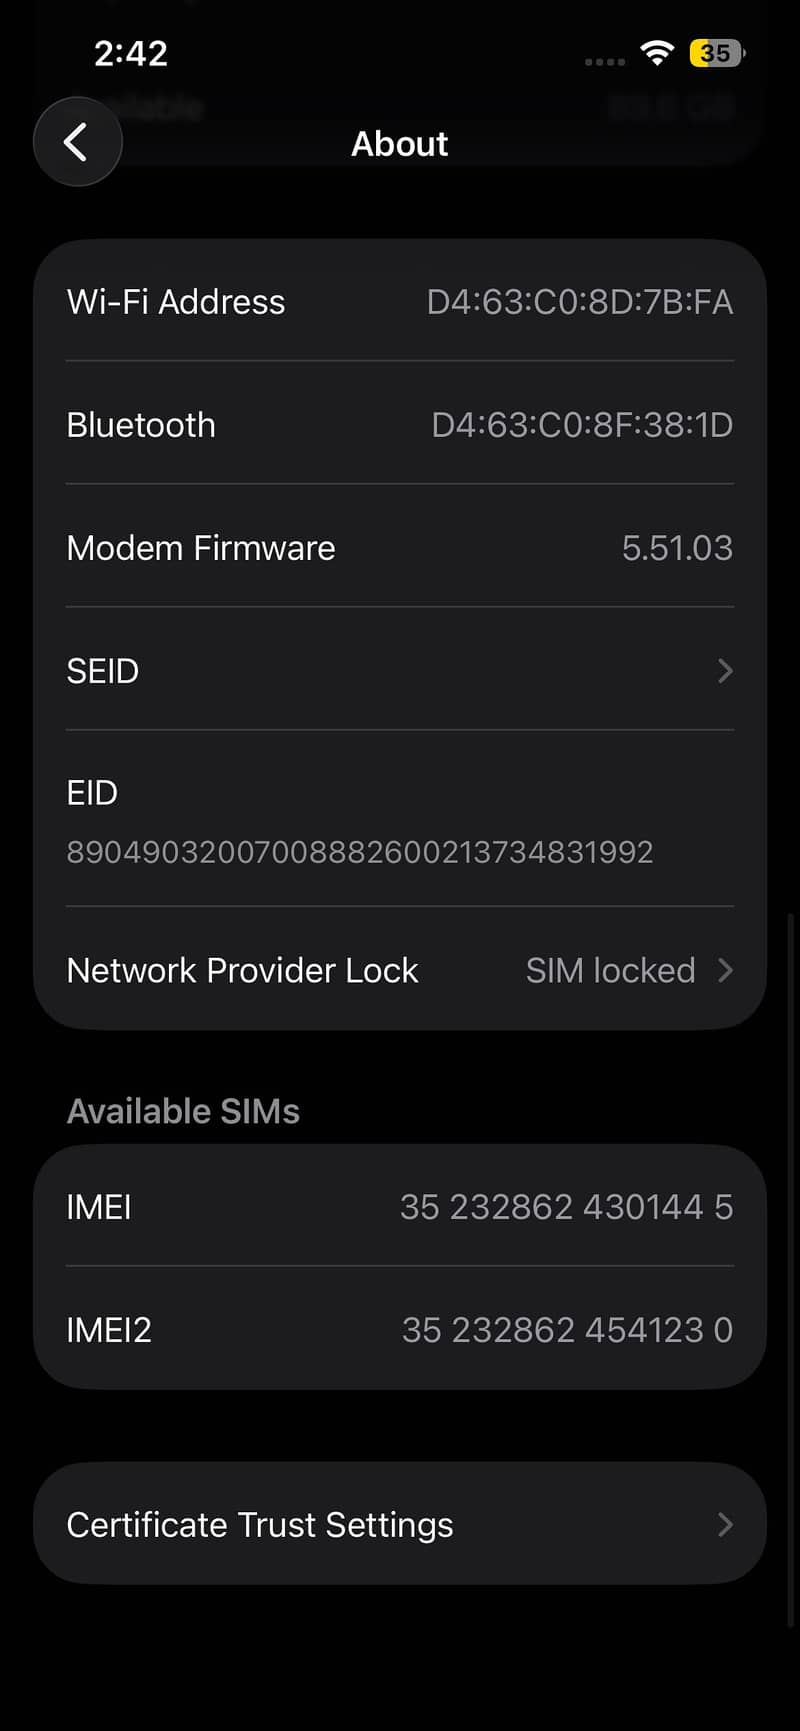Tap the Modem Firmware version number
The width and height of the screenshot is (800, 1731).
point(677,548)
